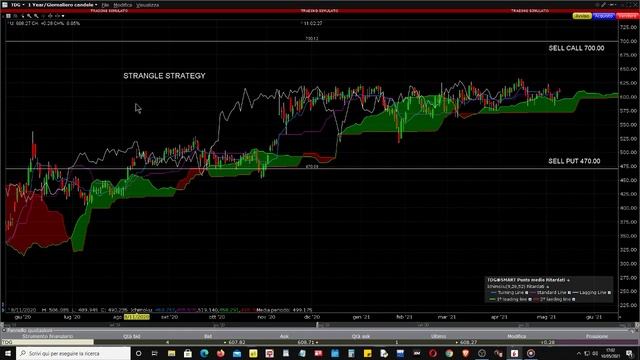
Task: Open the yellow Sticky Notes taskbar icon
Action: click(x=367, y=353)
